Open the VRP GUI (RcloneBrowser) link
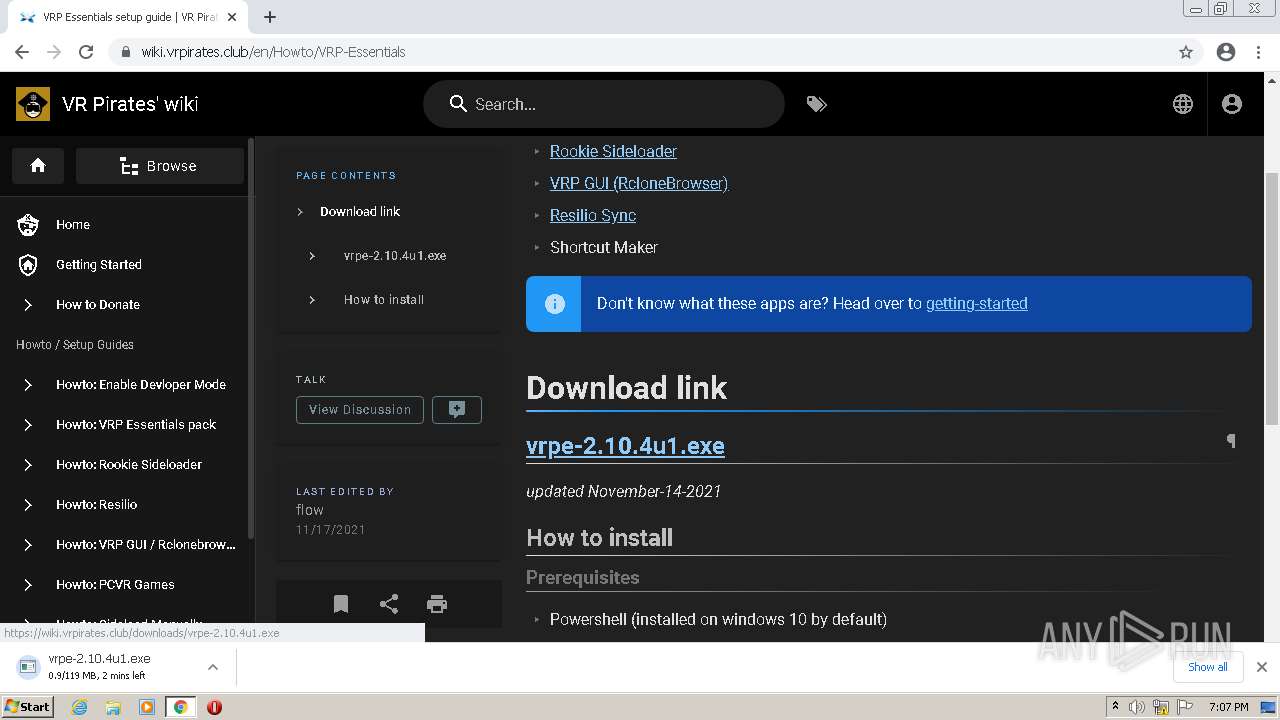The height and width of the screenshot is (720, 1280). point(639,184)
